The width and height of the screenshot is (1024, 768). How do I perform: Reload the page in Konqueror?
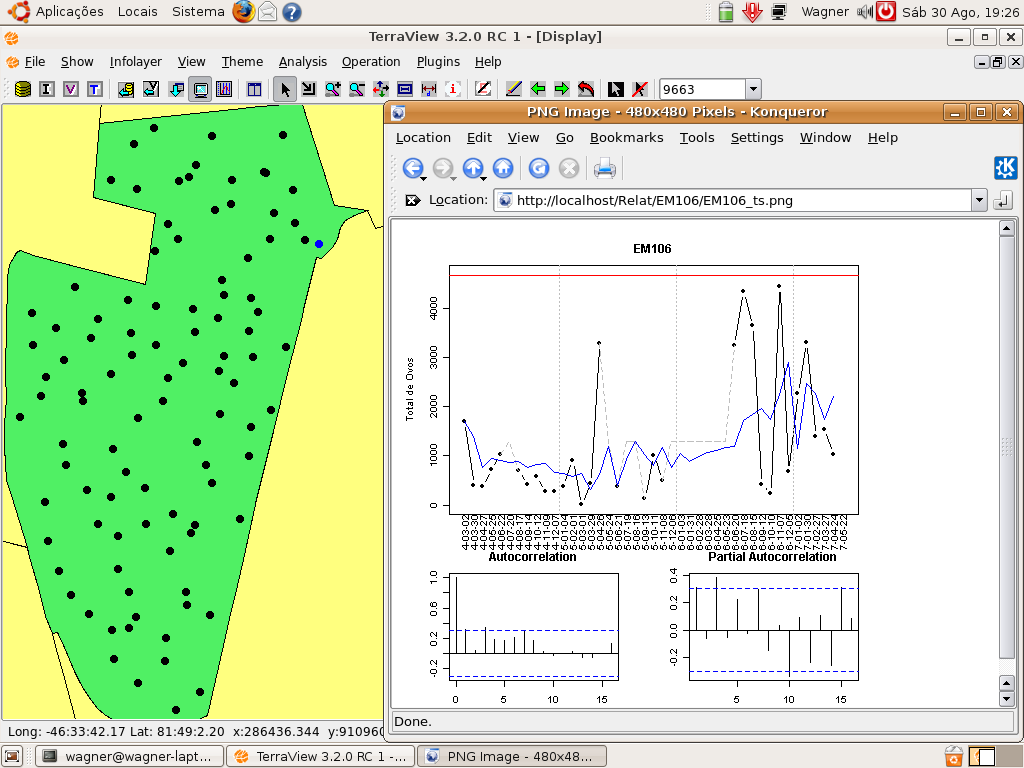pos(539,168)
